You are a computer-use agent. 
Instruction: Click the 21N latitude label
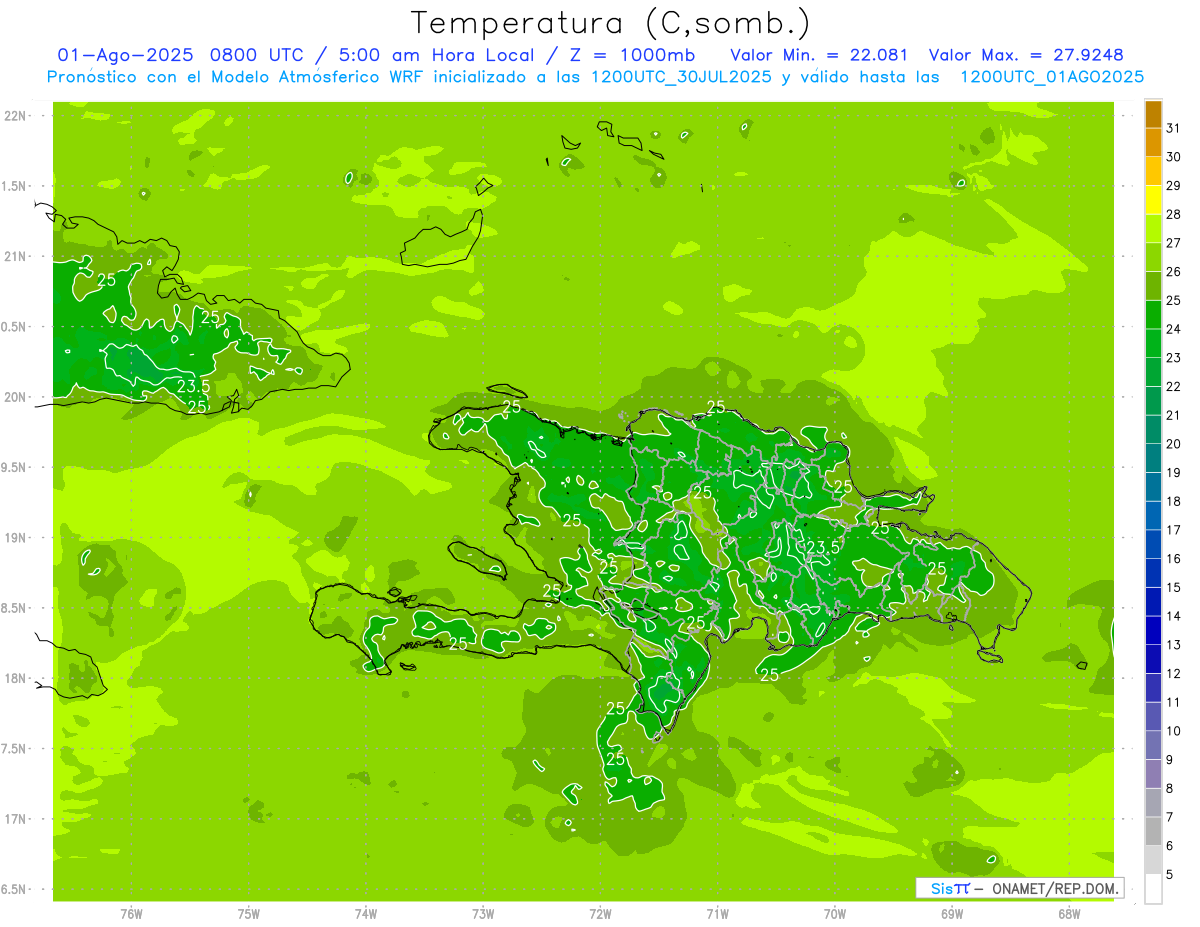click(x=15, y=256)
